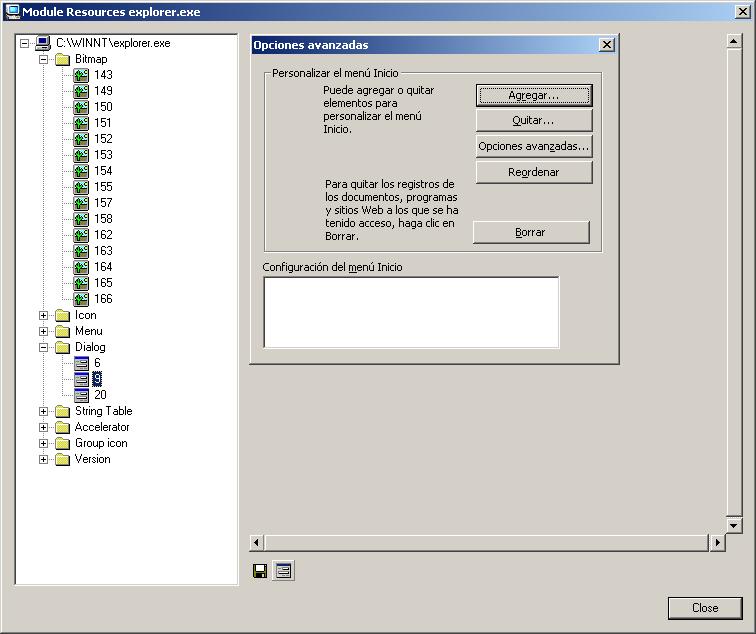Select bitmap icon 152 in the tree
Screen dimensions: 756x634
[x=81, y=139]
